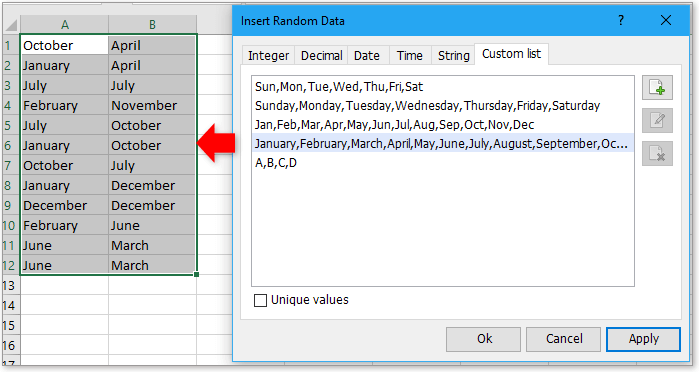The width and height of the screenshot is (699, 372).
Task: Open the dialog help question mark
Action: point(621,21)
